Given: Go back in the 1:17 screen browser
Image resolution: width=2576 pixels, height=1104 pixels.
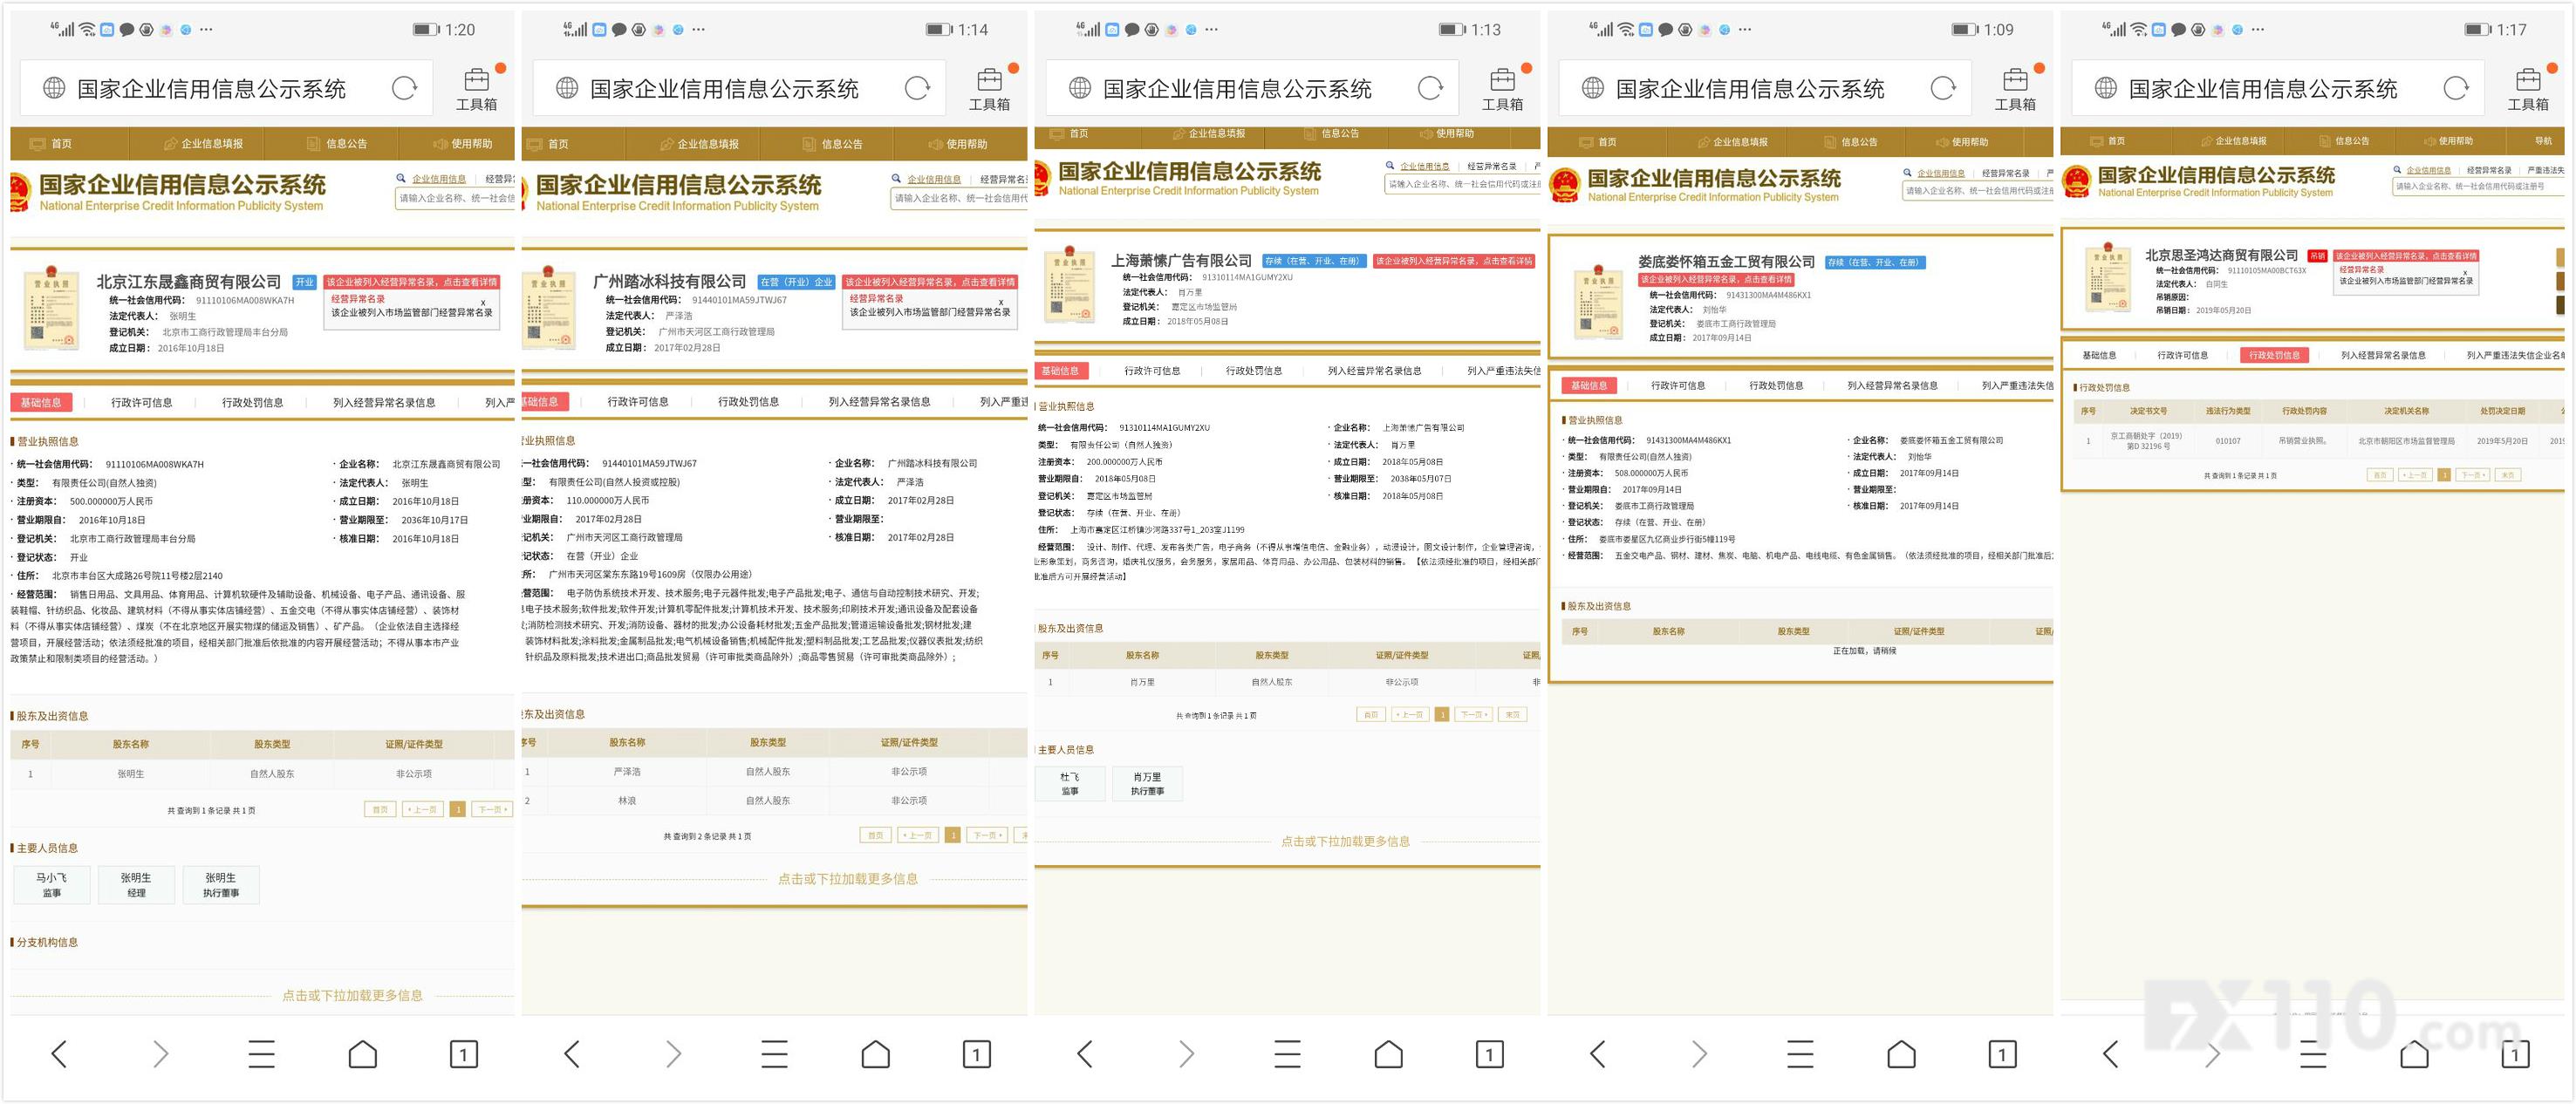Looking at the screenshot, I should tap(2111, 1054).
